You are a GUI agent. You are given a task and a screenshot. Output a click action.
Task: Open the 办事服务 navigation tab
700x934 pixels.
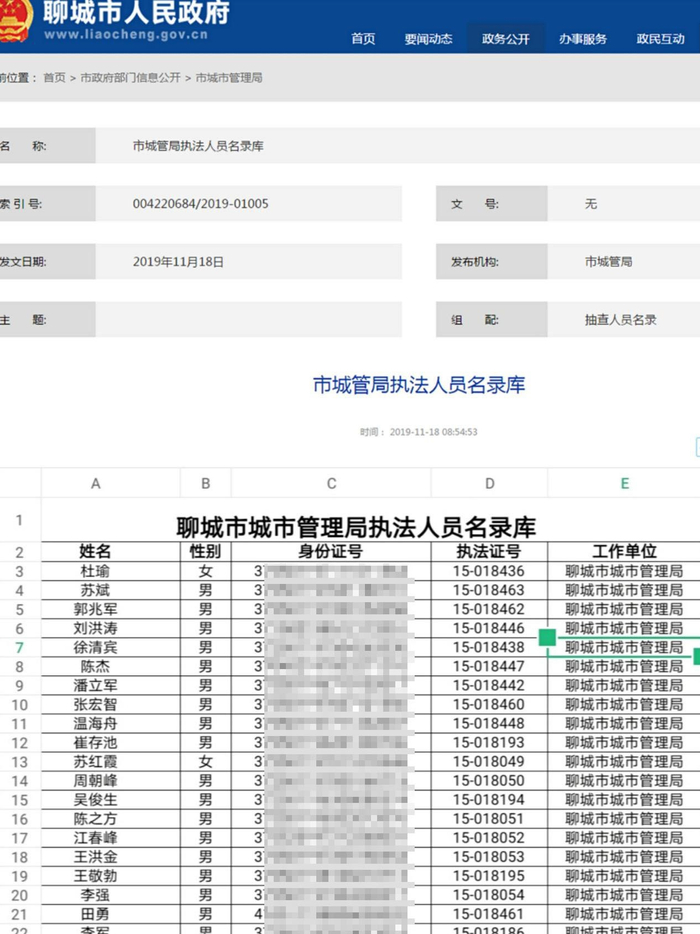[x=583, y=39]
